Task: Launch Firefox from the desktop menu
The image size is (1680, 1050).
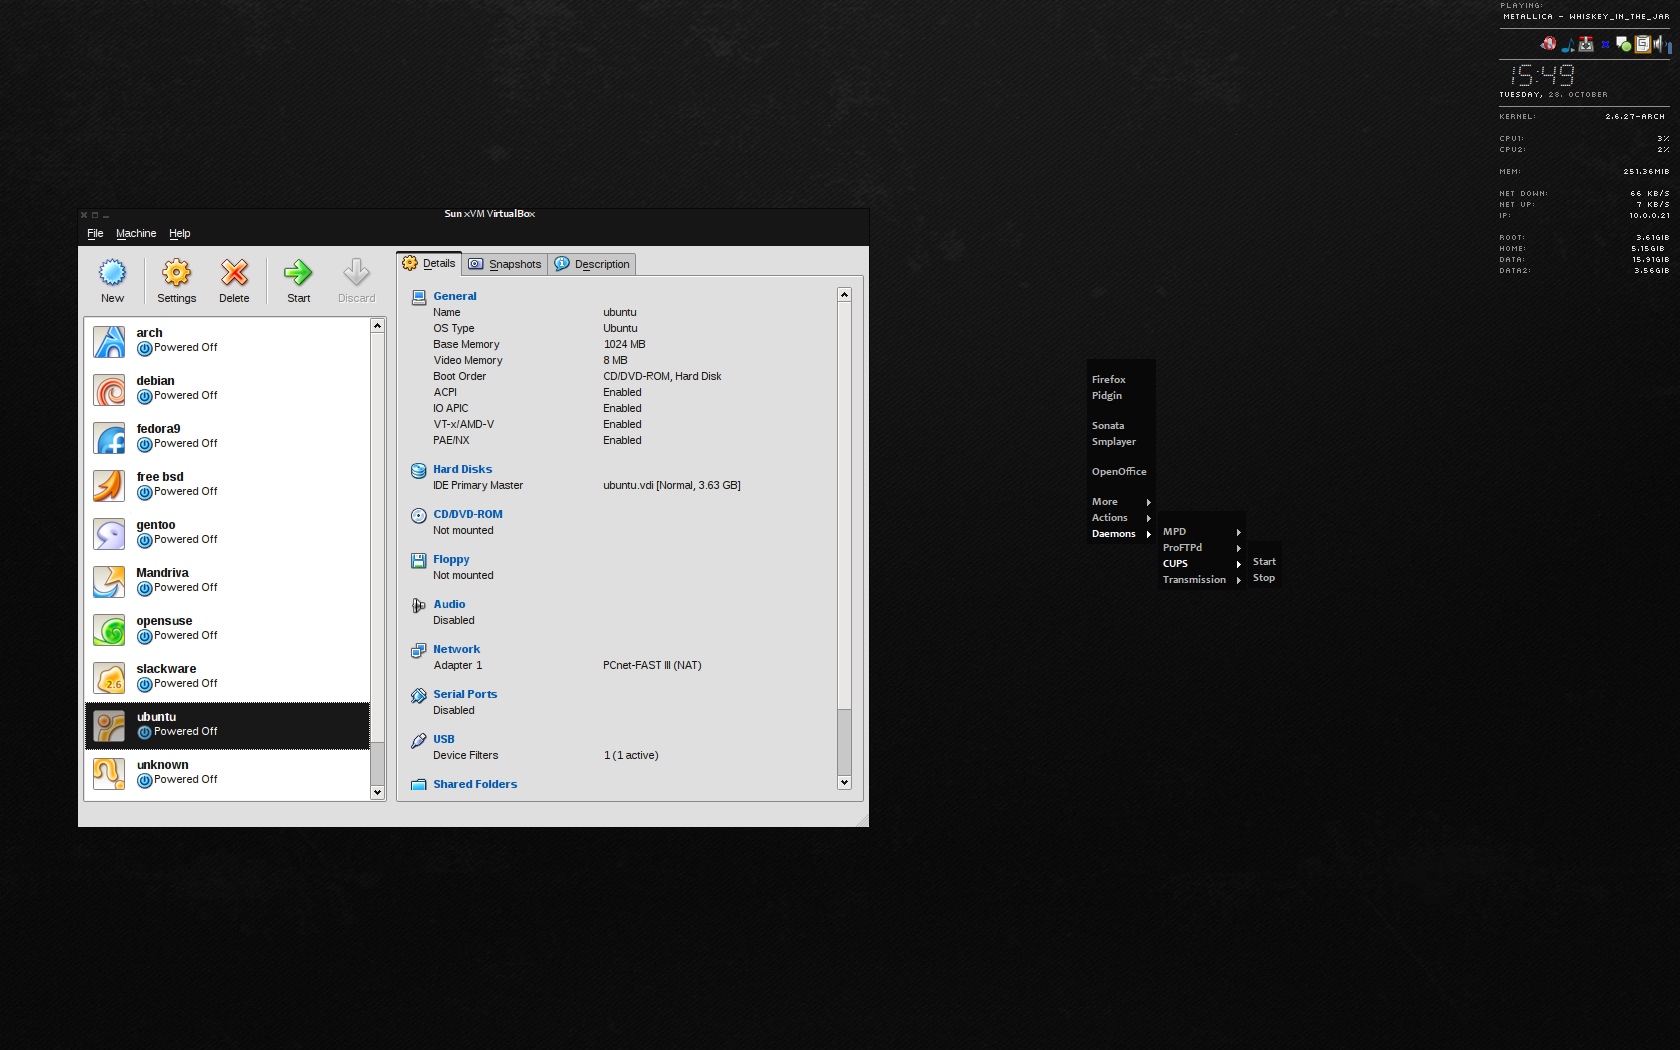Action: pos(1108,380)
